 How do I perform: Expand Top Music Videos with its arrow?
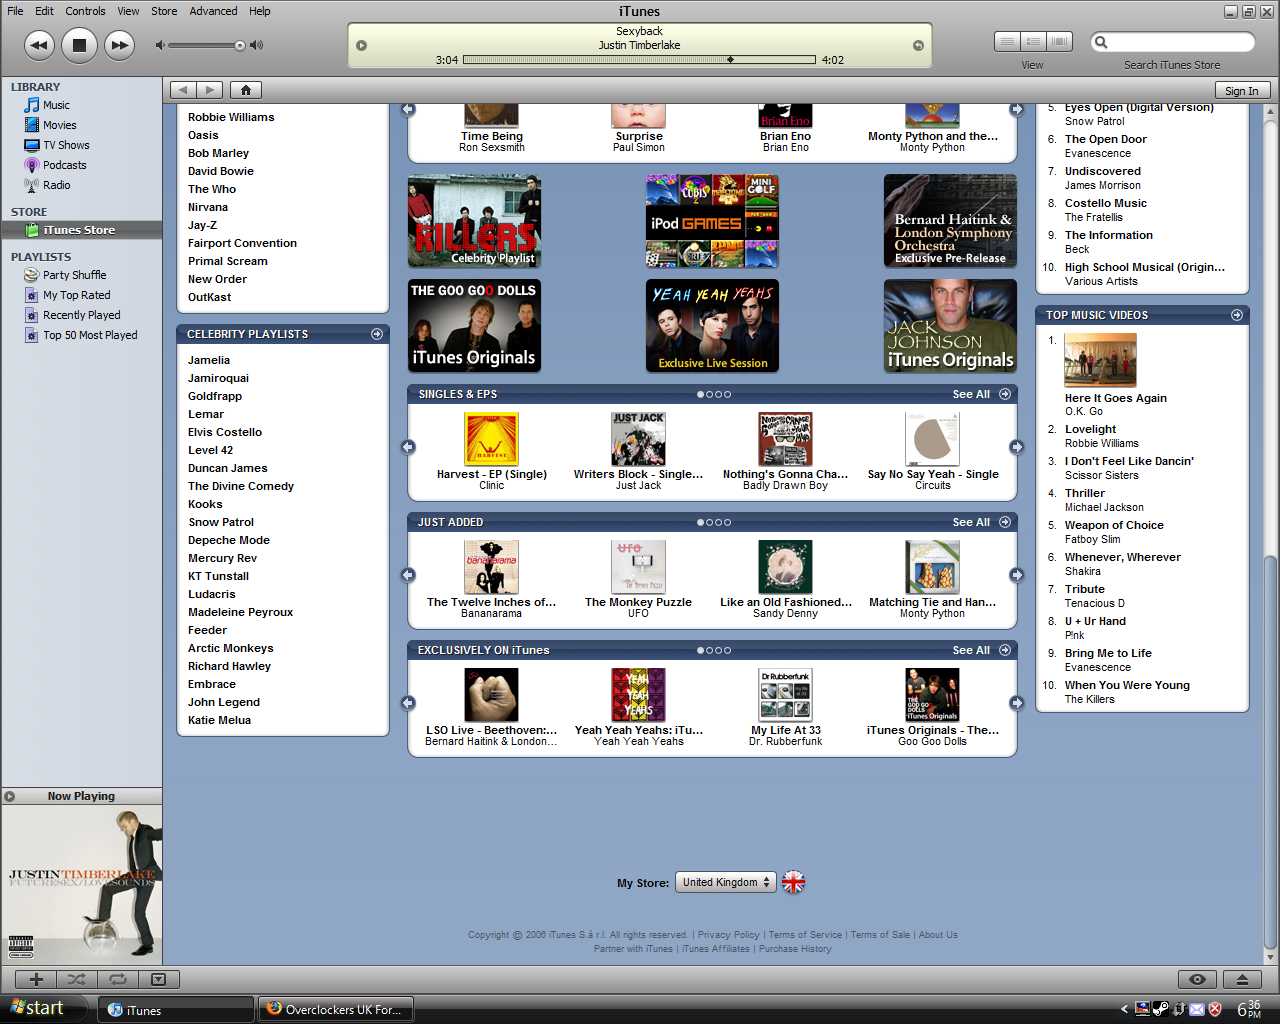click(x=1237, y=315)
